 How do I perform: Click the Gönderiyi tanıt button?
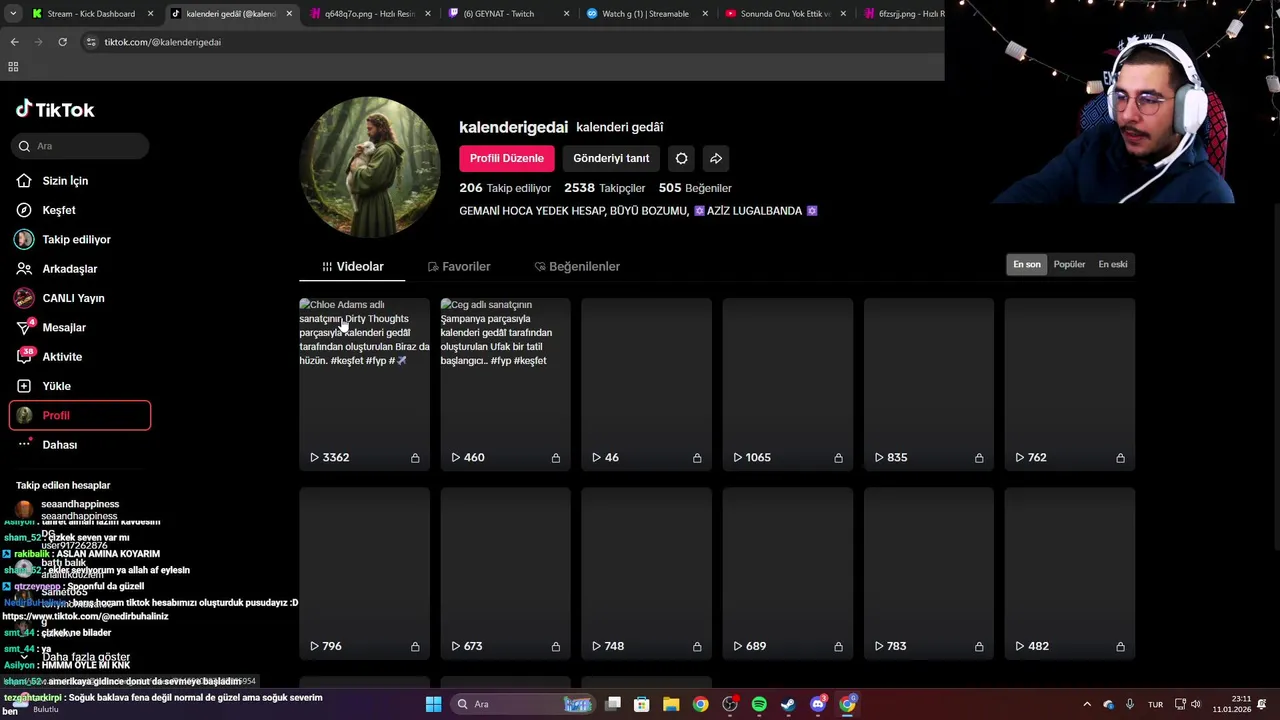tap(611, 158)
